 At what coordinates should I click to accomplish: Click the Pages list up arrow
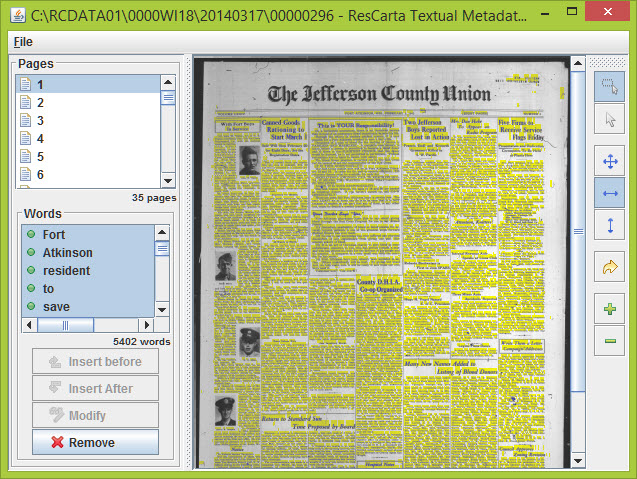pos(168,82)
